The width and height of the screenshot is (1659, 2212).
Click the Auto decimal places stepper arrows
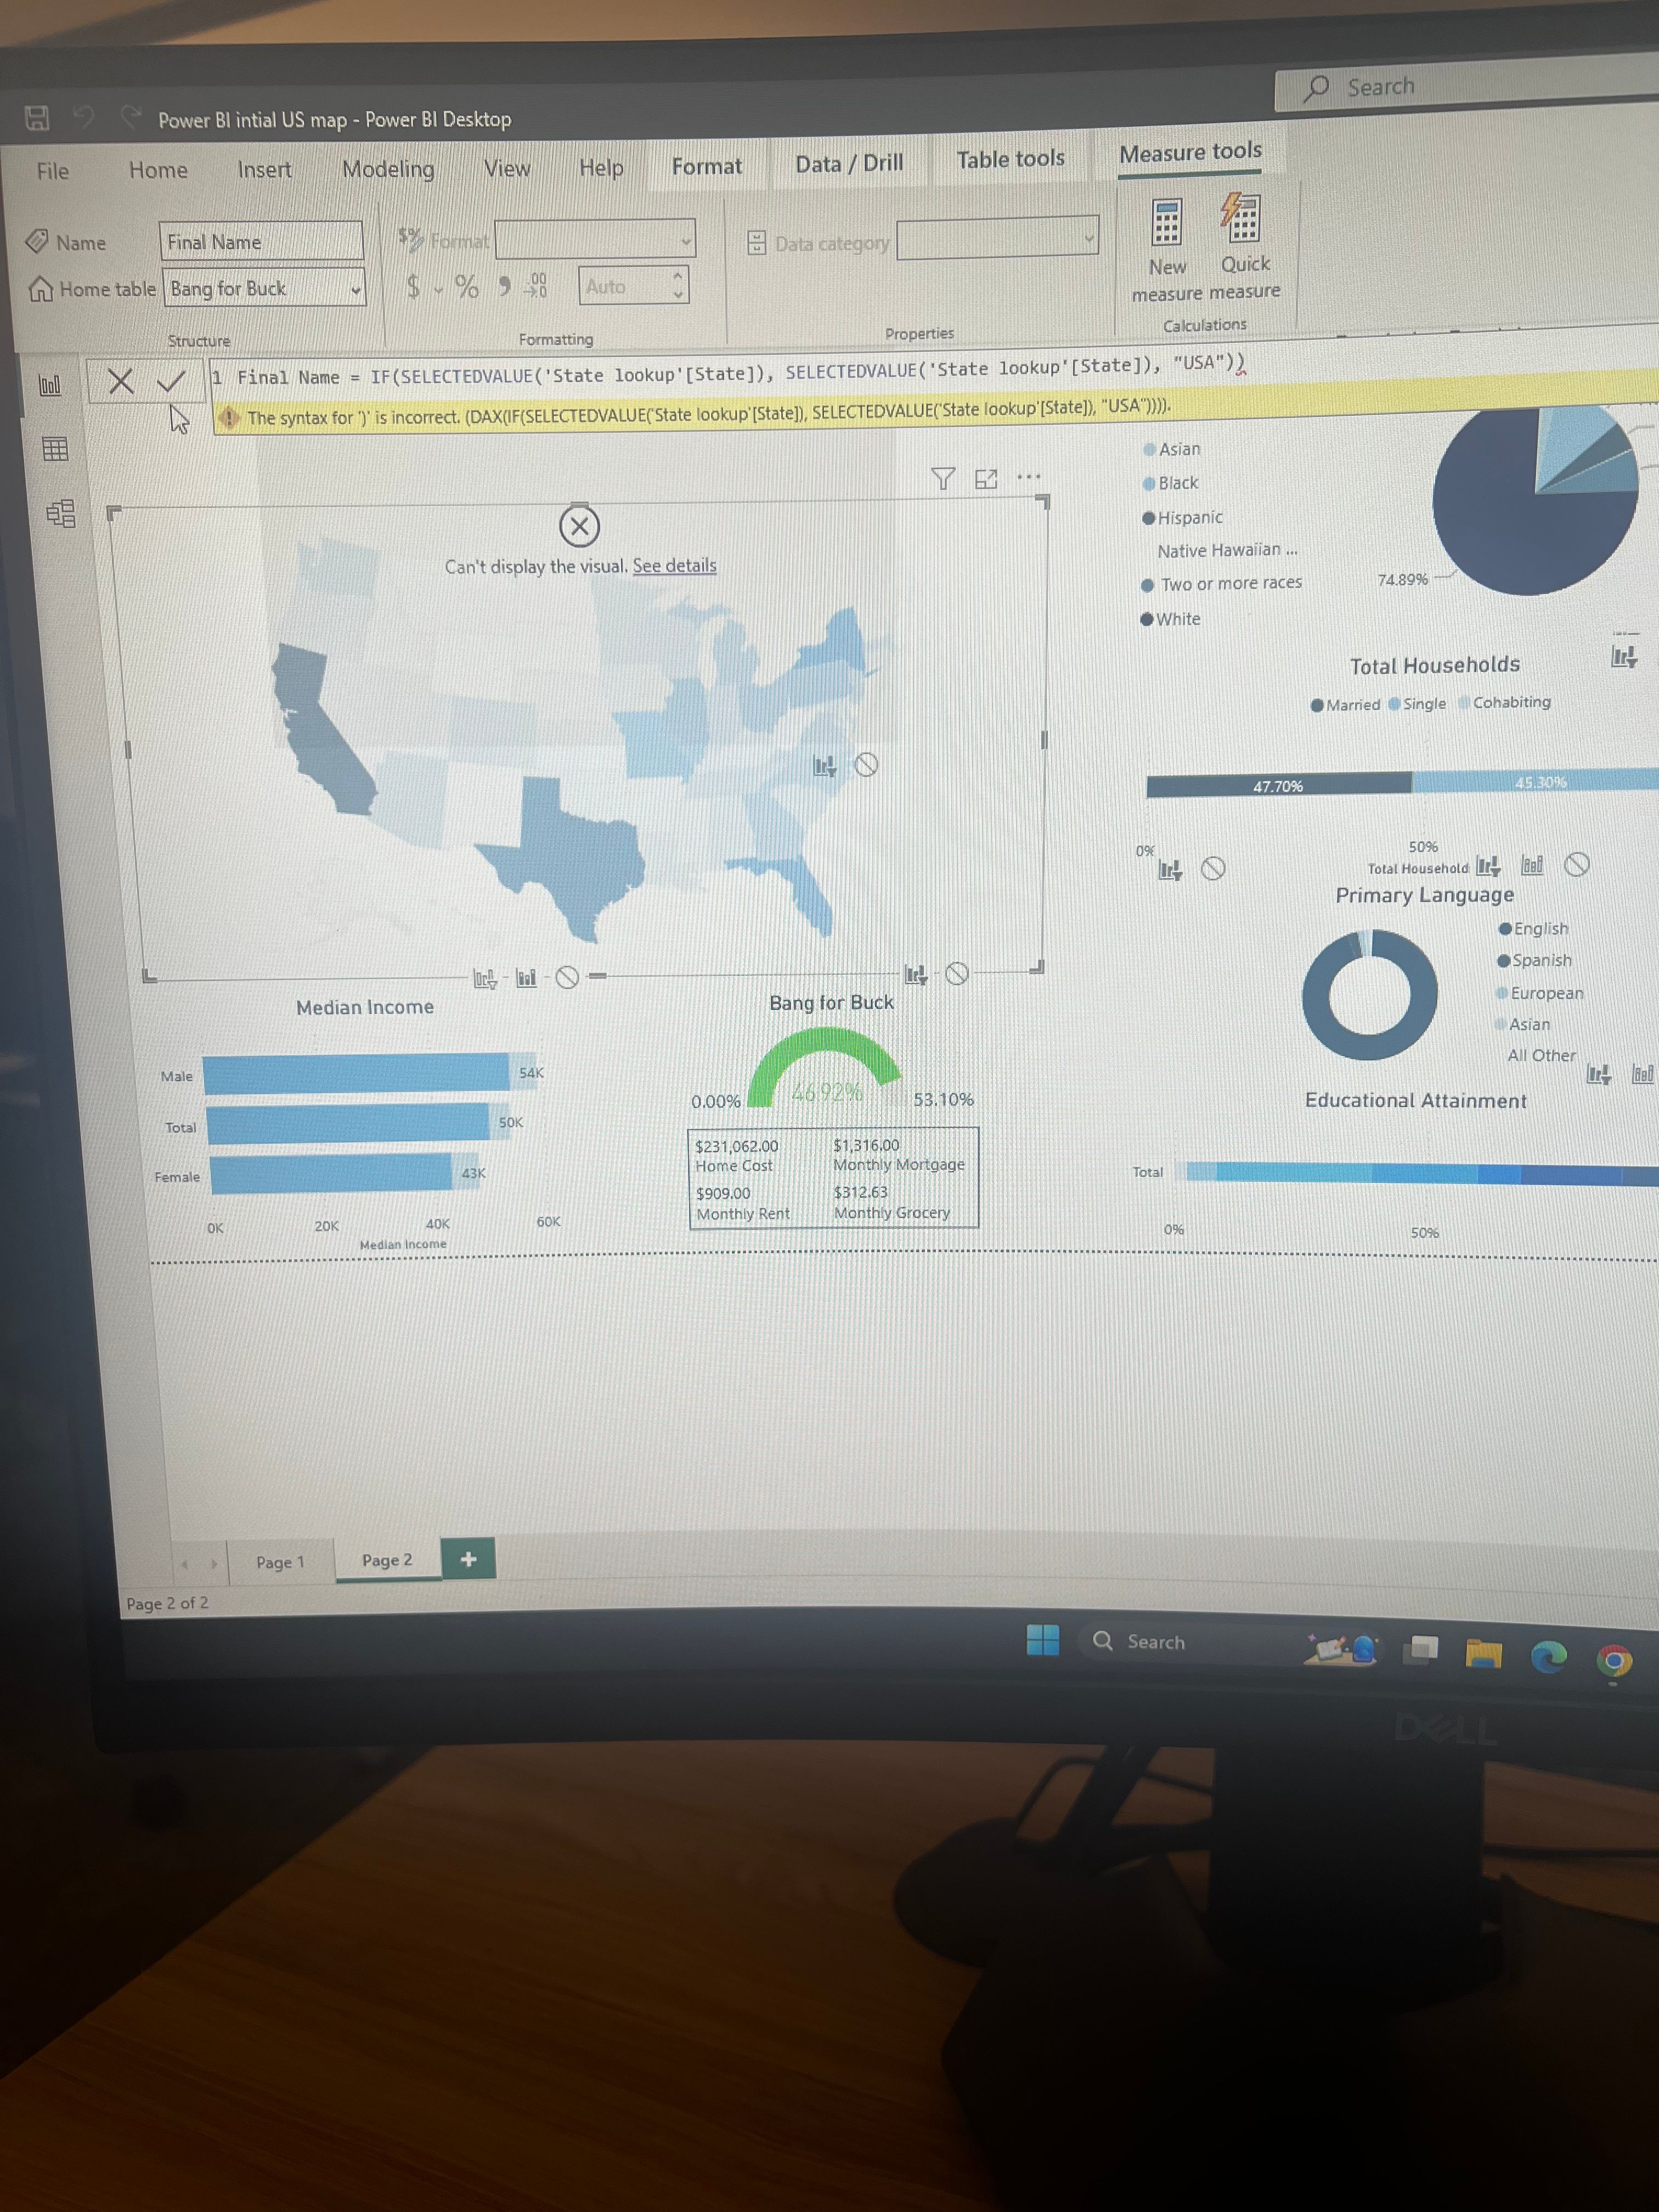(678, 285)
